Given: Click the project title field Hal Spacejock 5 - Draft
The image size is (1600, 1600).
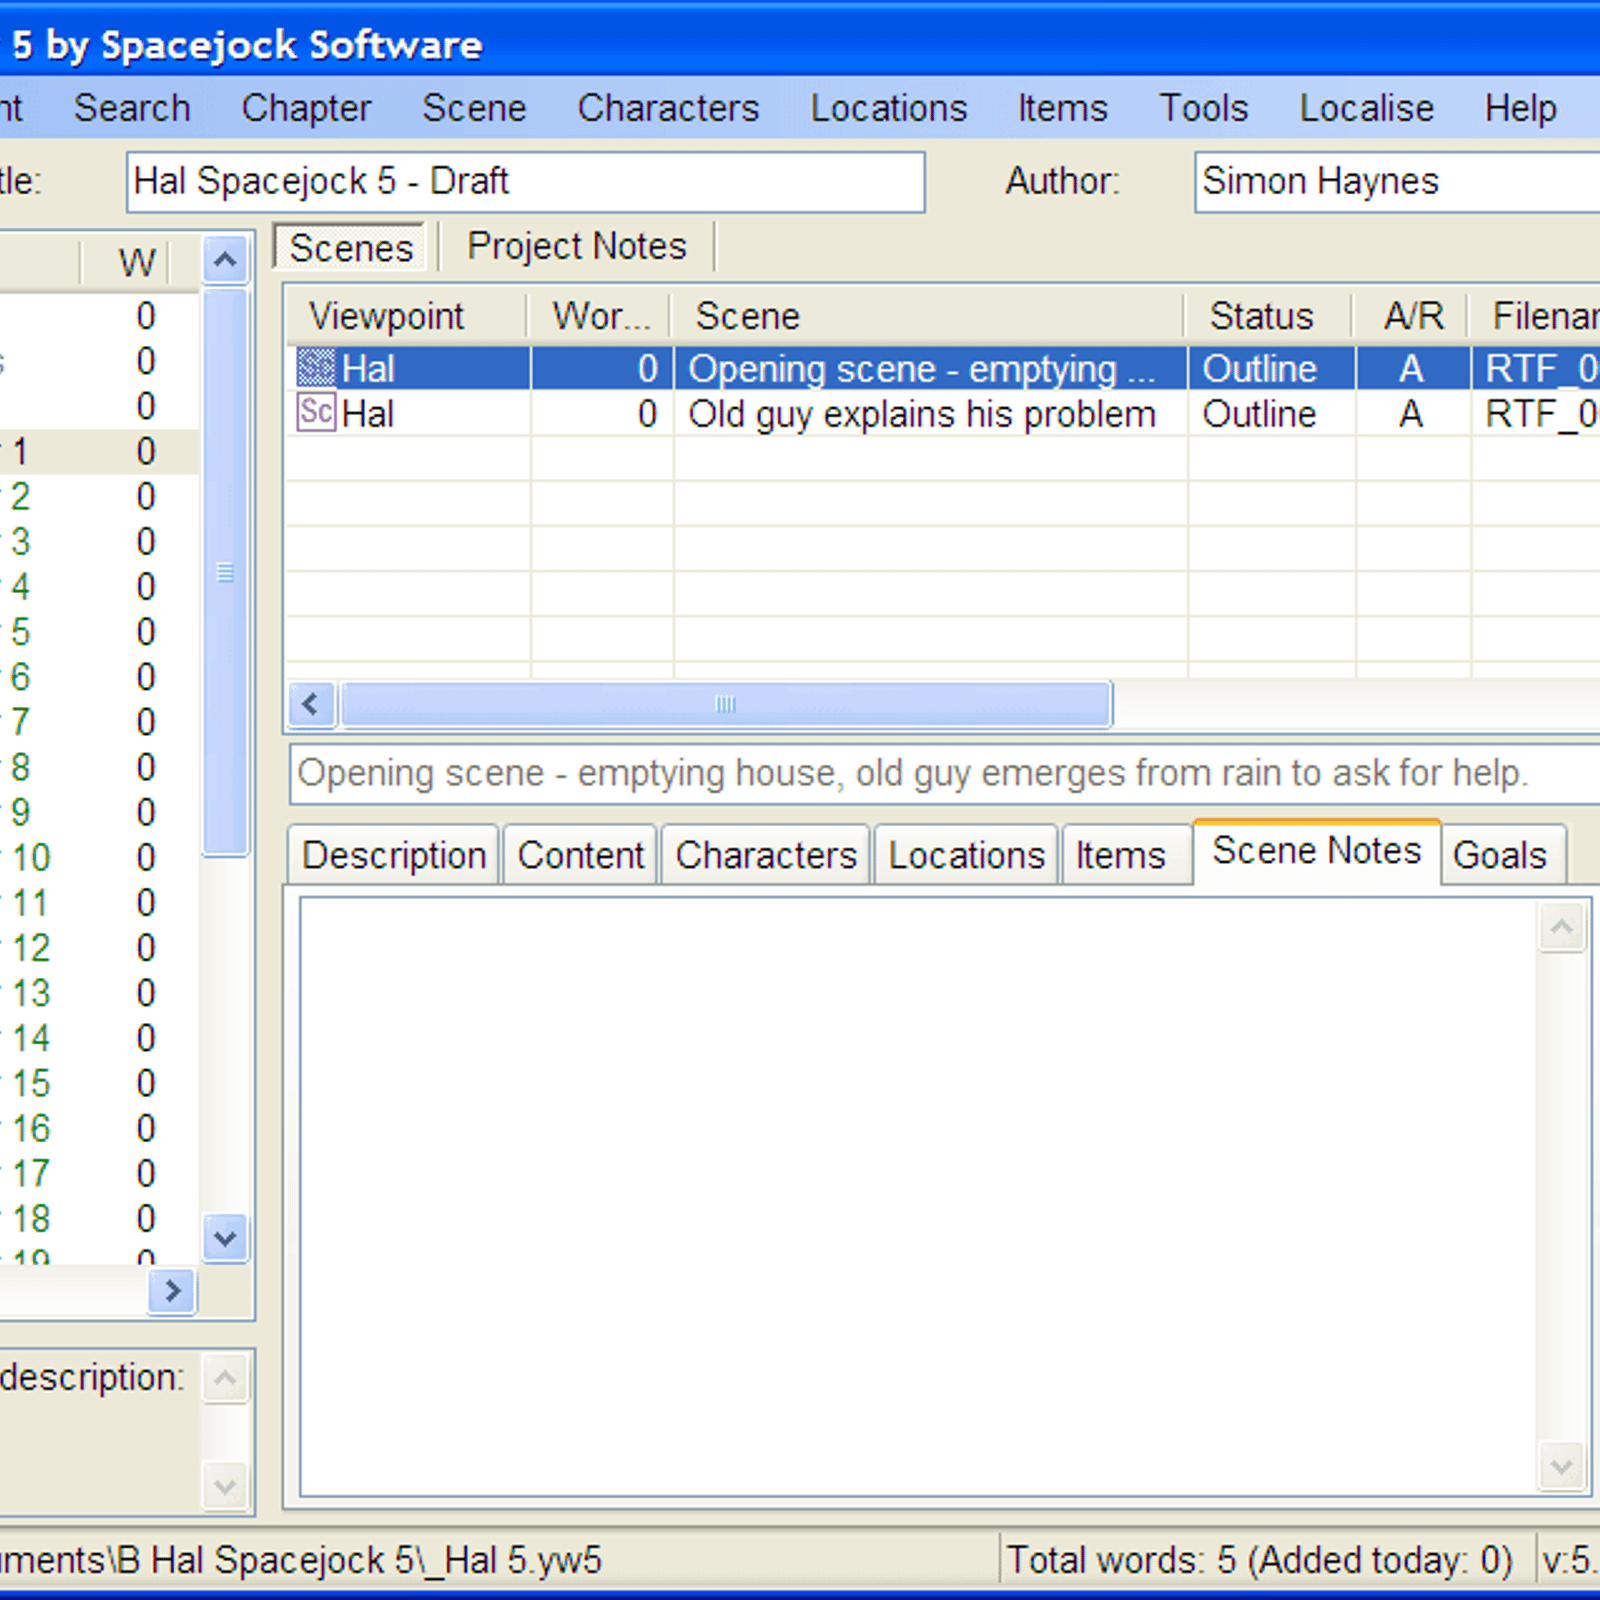Looking at the screenshot, I should (x=525, y=182).
